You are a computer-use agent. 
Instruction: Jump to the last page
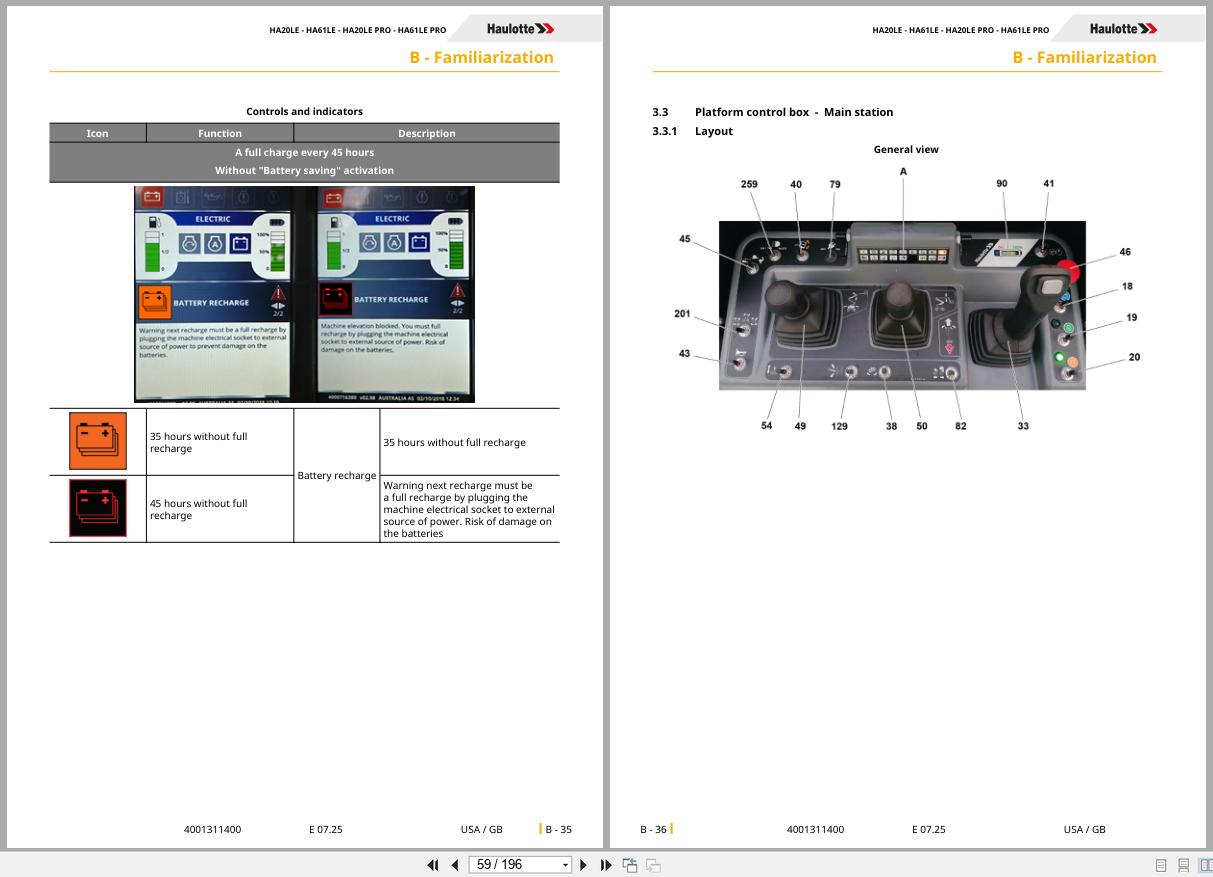click(x=606, y=865)
